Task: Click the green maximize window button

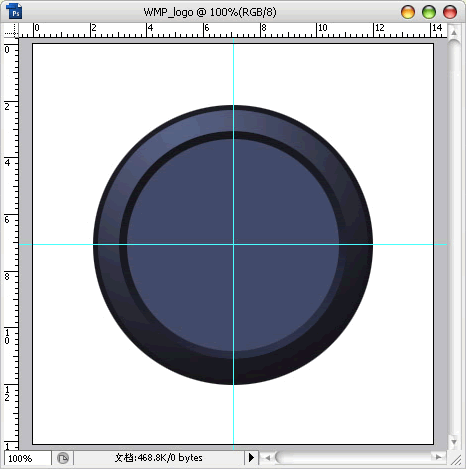Action: click(x=429, y=12)
